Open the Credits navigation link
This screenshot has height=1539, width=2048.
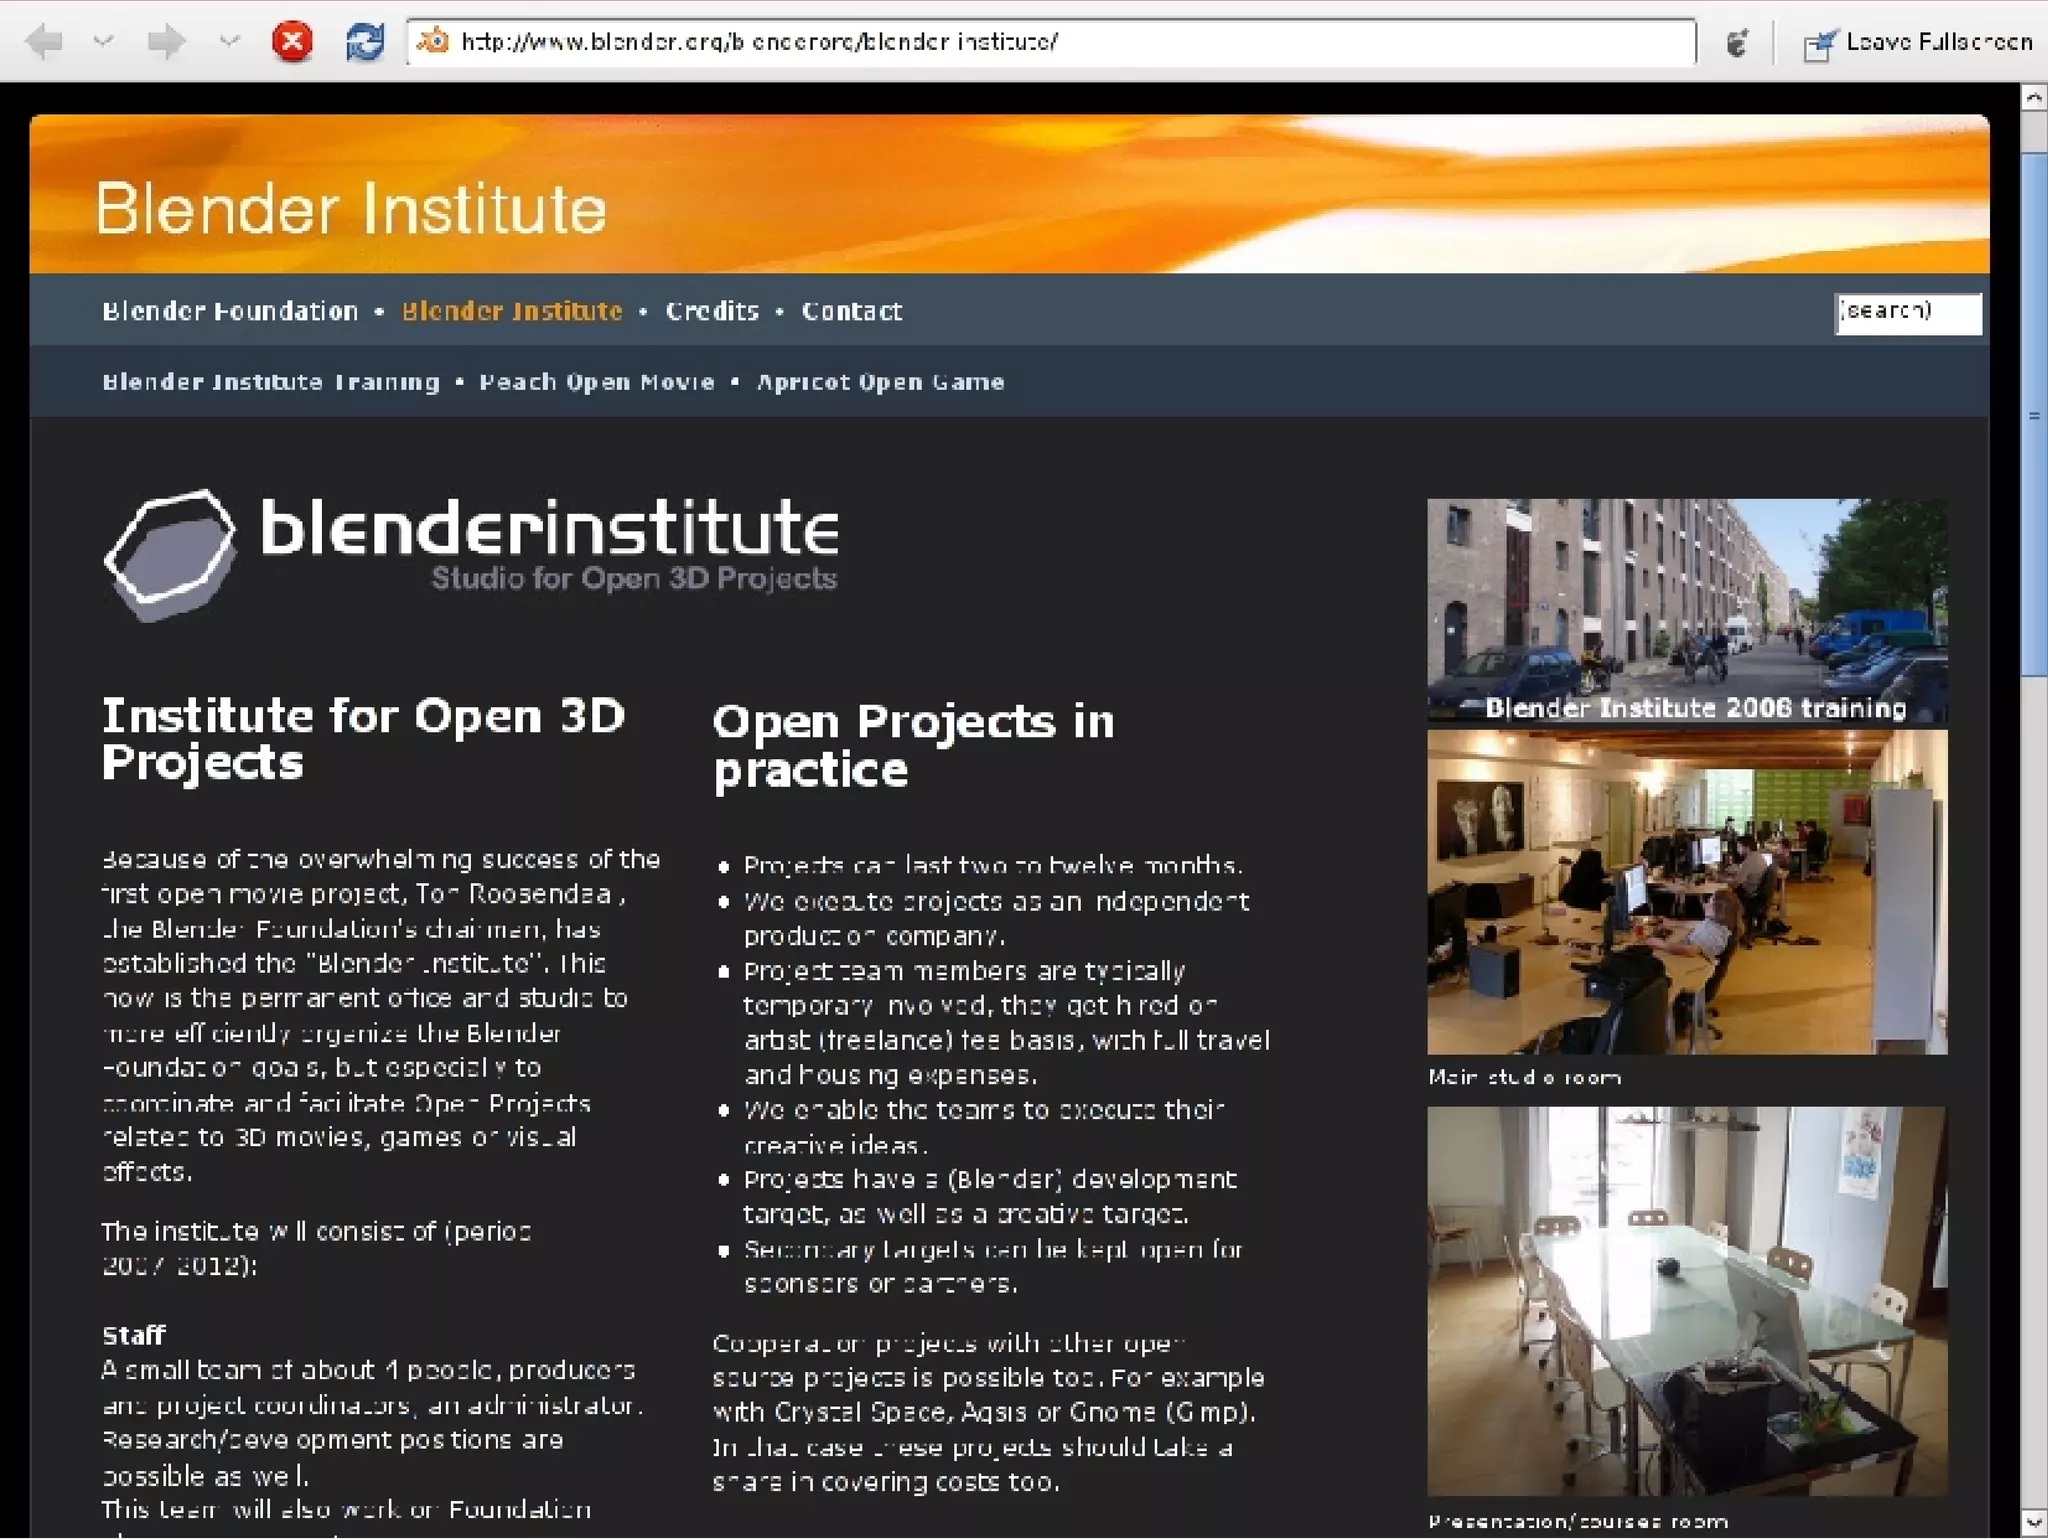point(712,312)
